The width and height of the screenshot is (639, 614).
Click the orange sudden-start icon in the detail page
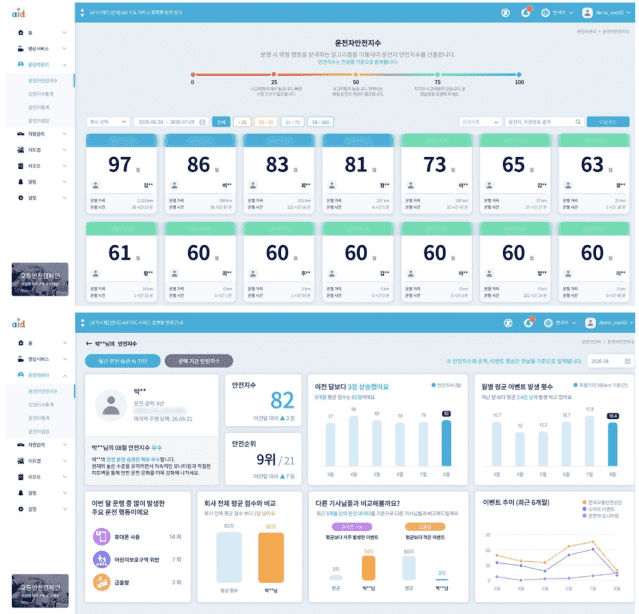point(101,582)
